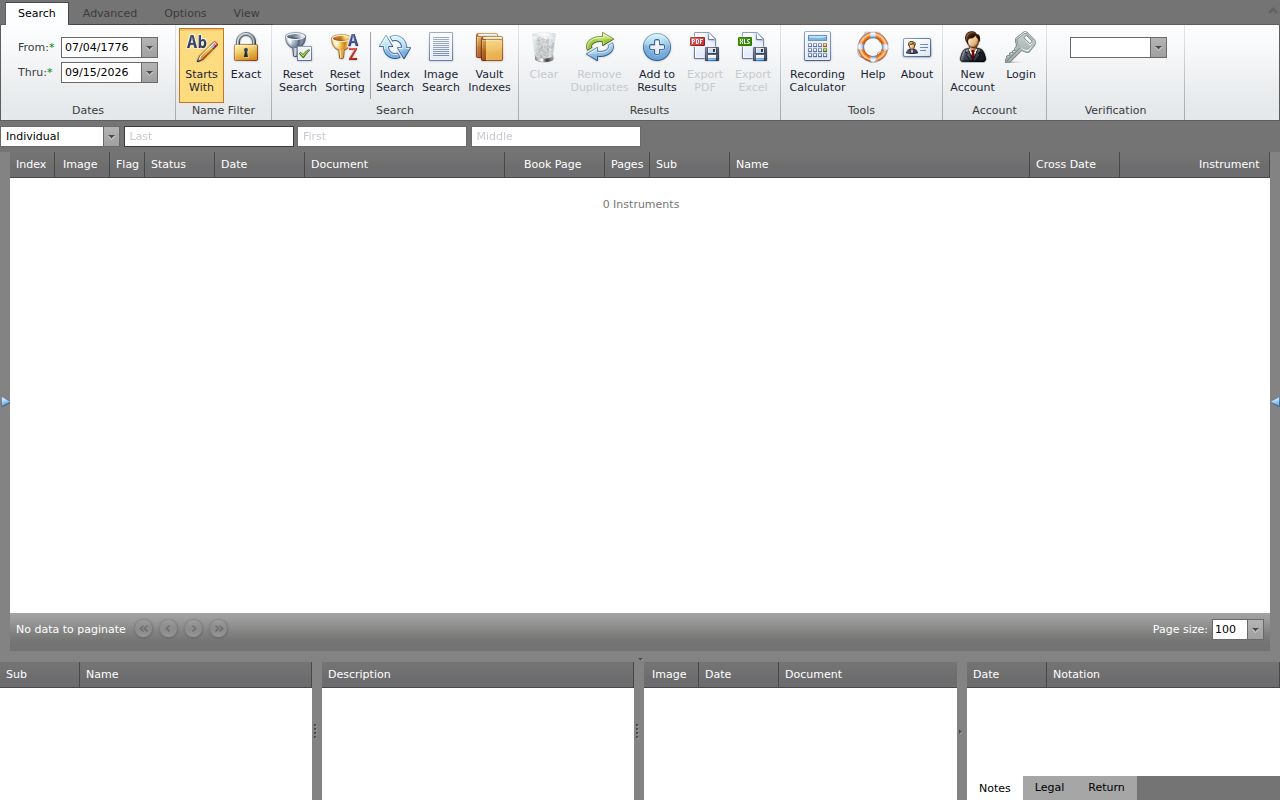Screen dimensions: 1280x800
Task: Open the Return tab
Action: pos(1106,788)
